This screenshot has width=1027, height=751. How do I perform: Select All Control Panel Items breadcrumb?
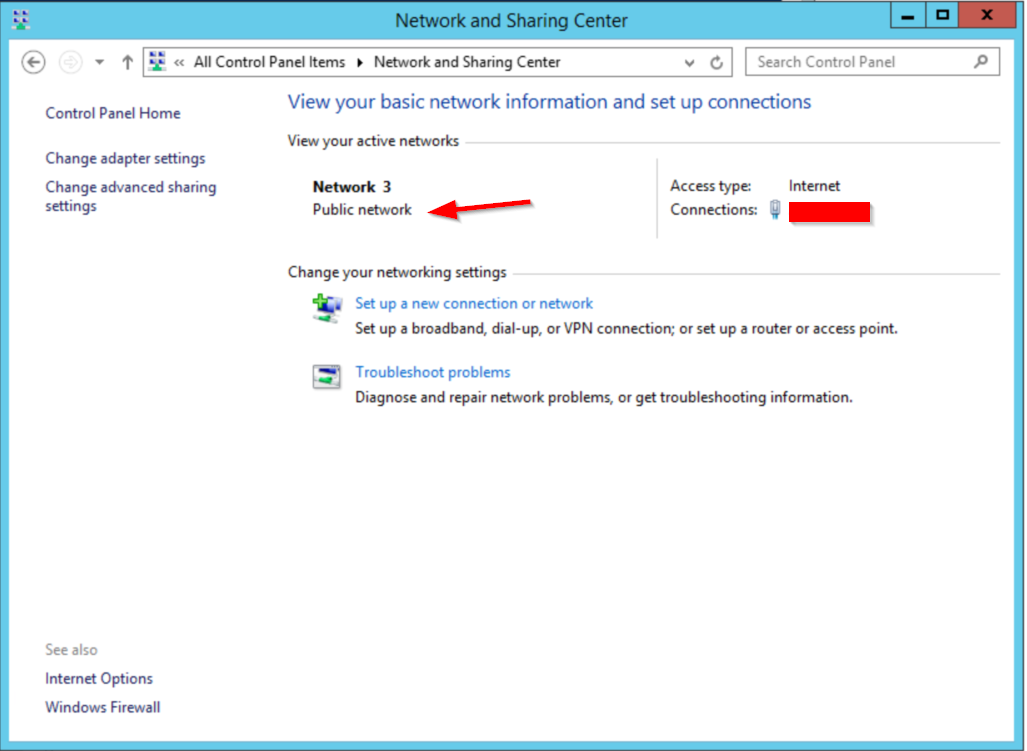click(269, 62)
